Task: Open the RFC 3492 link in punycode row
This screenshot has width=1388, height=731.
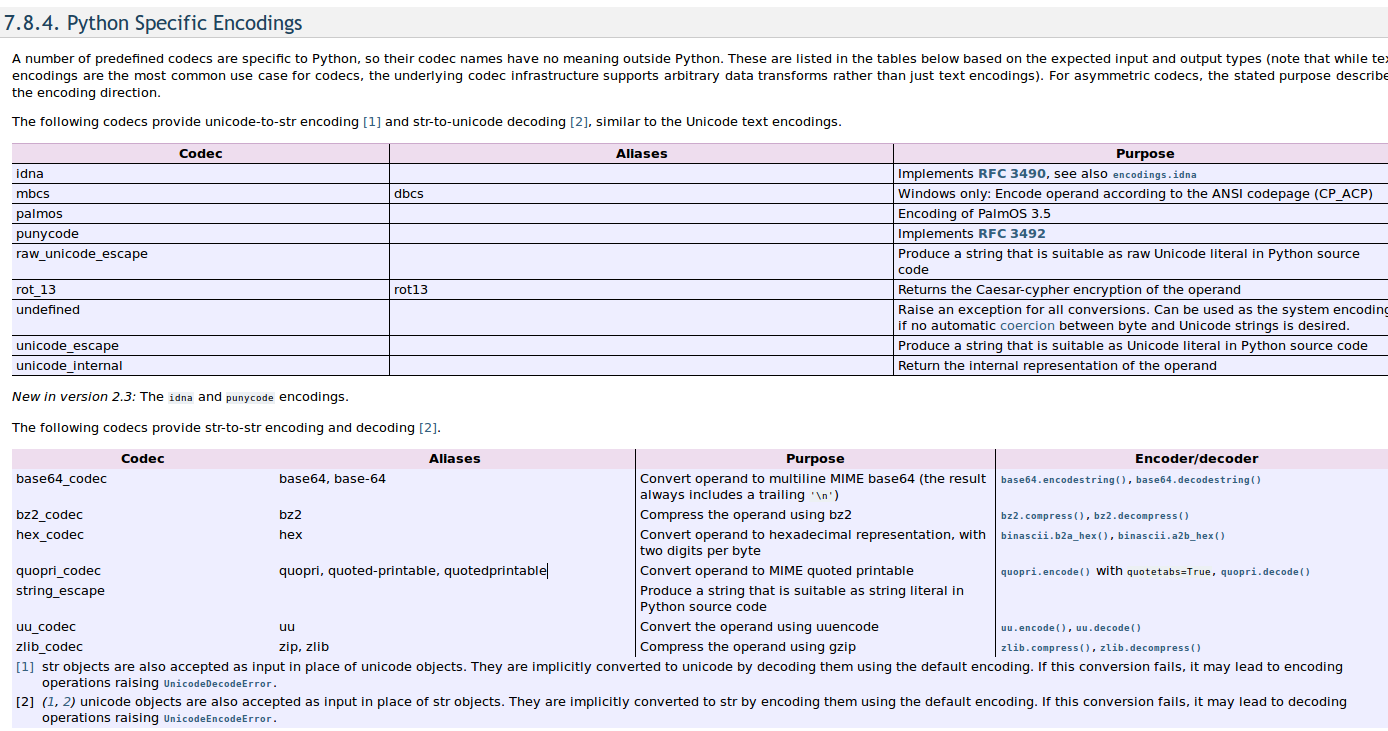Action: pos(1012,234)
